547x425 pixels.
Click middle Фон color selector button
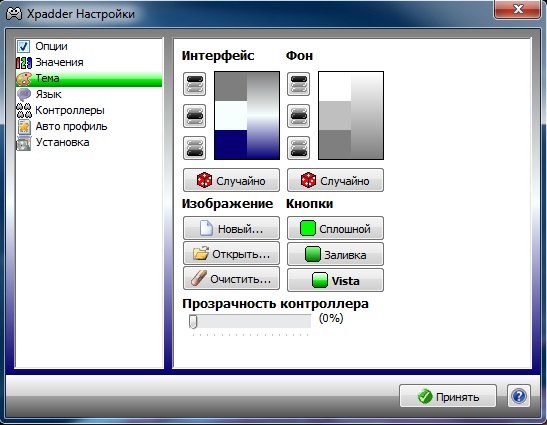pos(298,116)
